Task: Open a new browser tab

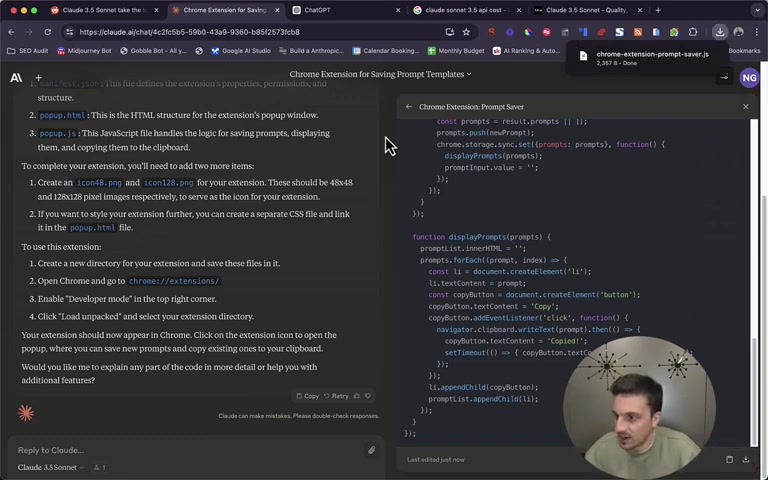Action: (x=658, y=10)
